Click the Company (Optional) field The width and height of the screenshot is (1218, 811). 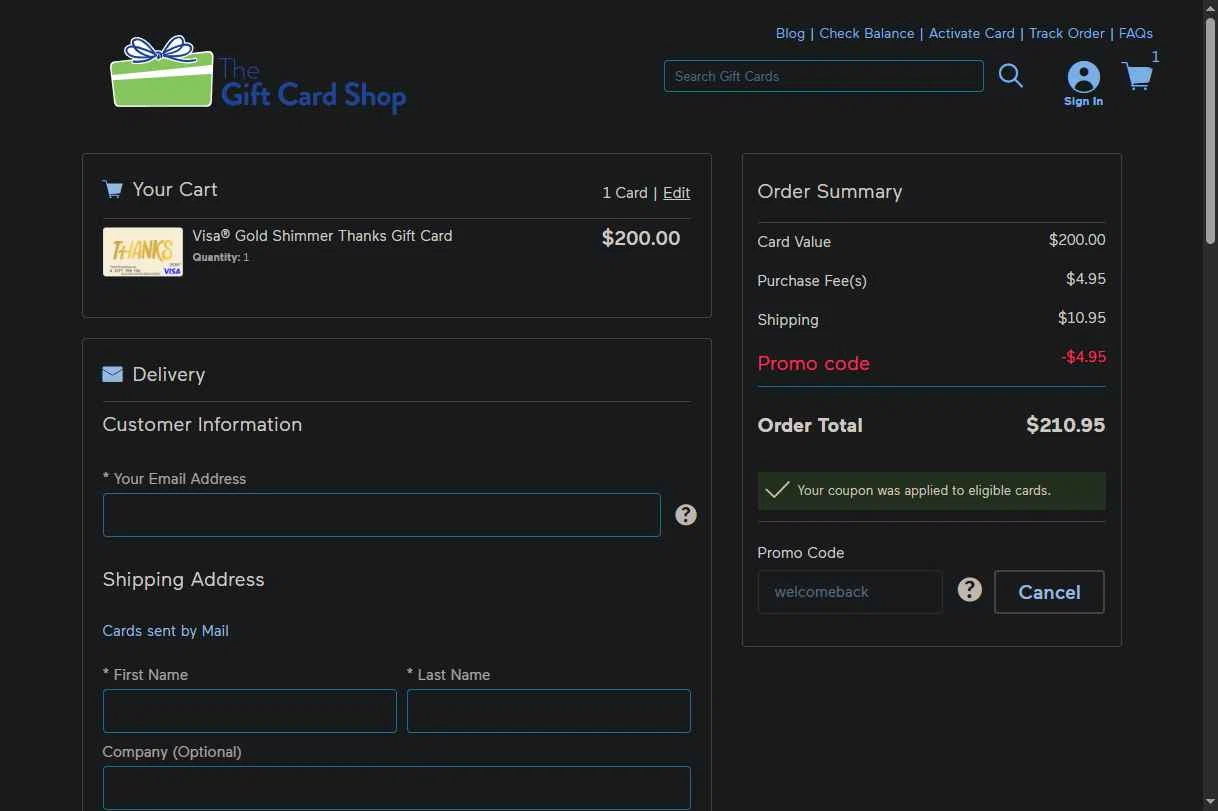(x=397, y=788)
